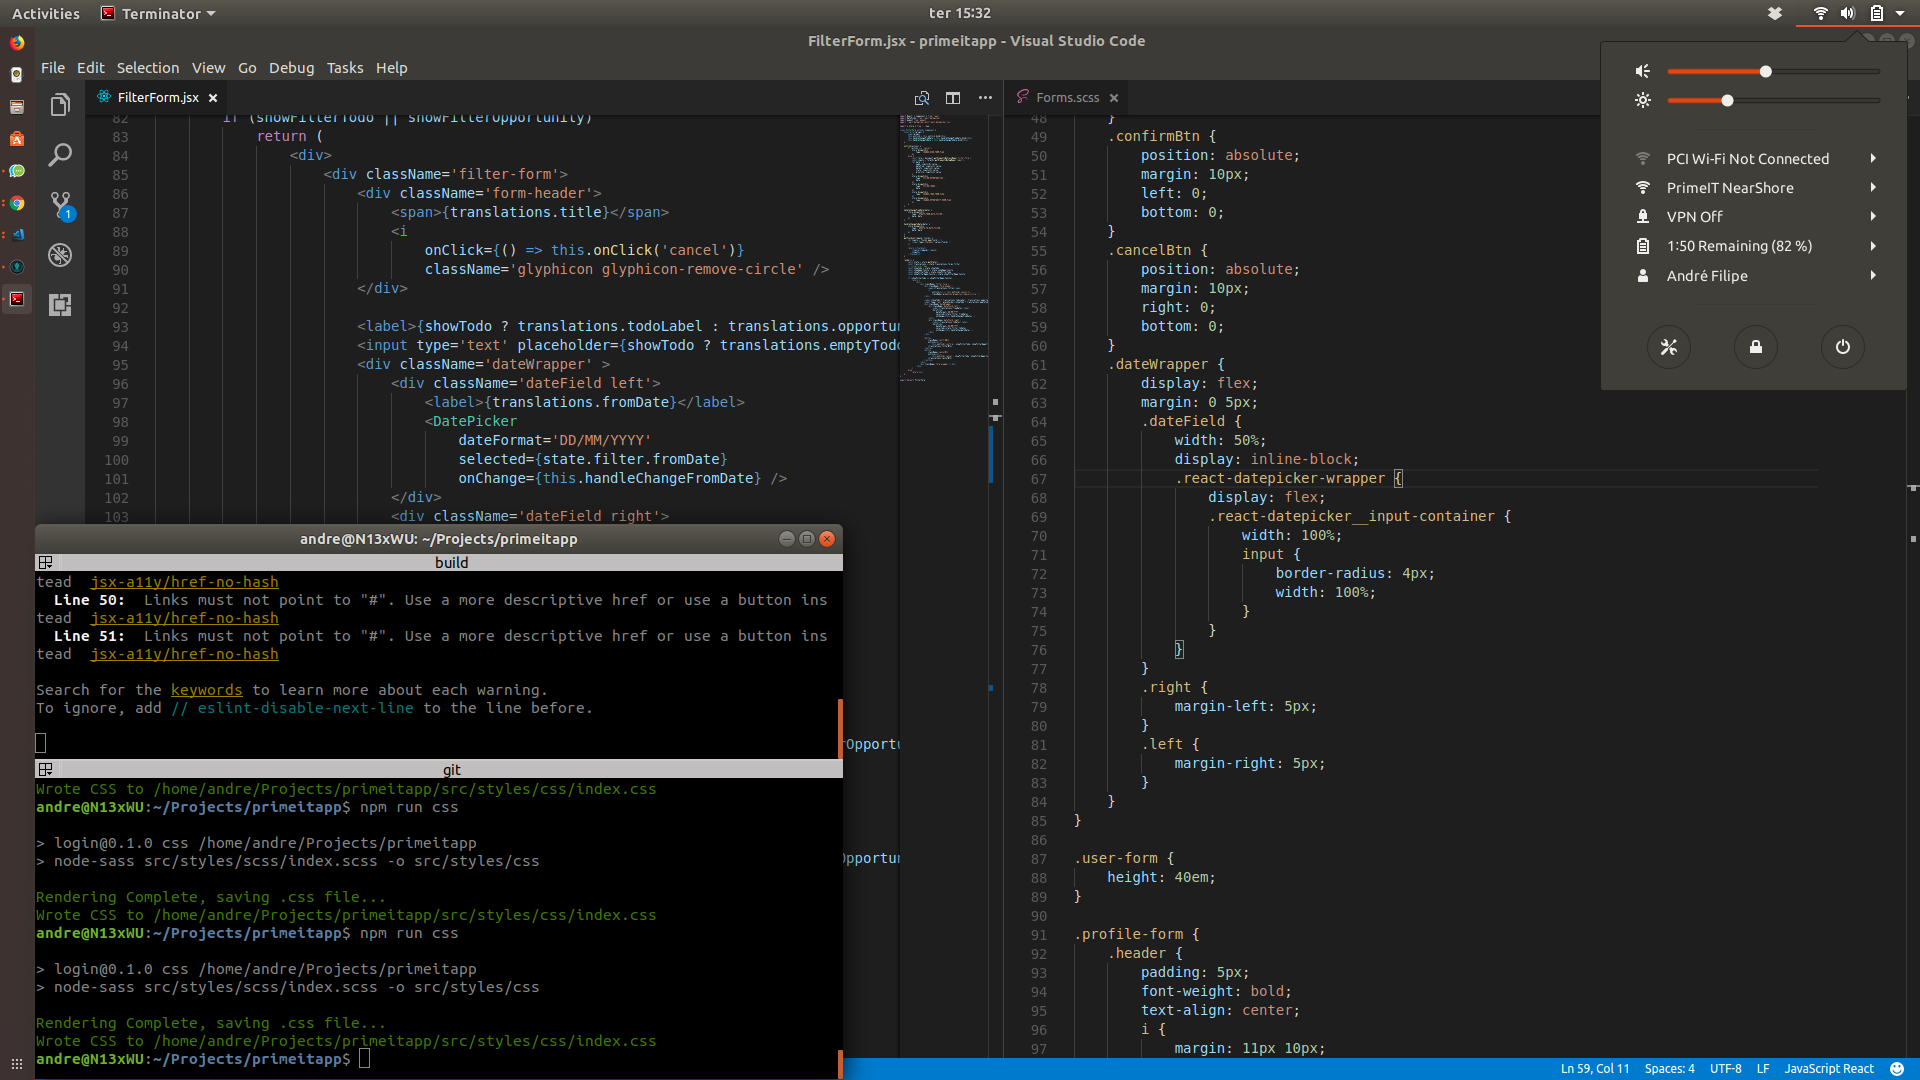Open the Terminator dock icon
1920x1080 pixels.
click(x=17, y=299)
